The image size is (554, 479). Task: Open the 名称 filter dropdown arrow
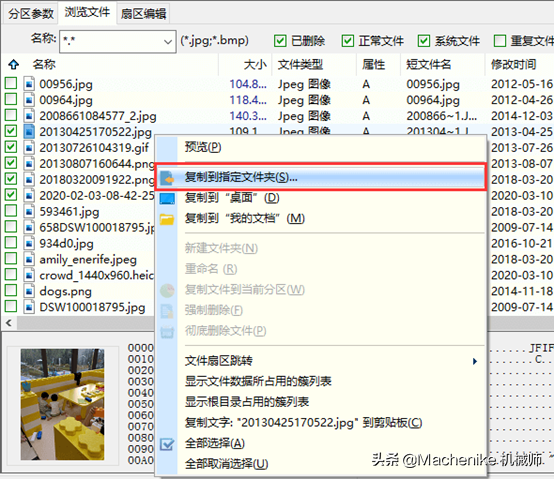pyautogui.click(x=168, y=42)
